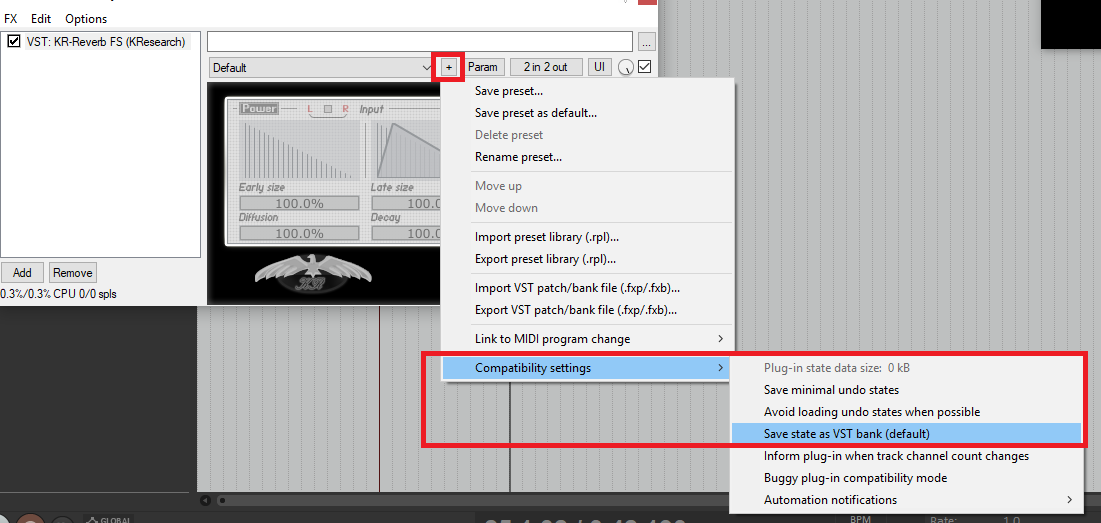This screenshot has height=523, width=1101.
Task: Click the comment input field above presets
Action: (x=420, y=41)
